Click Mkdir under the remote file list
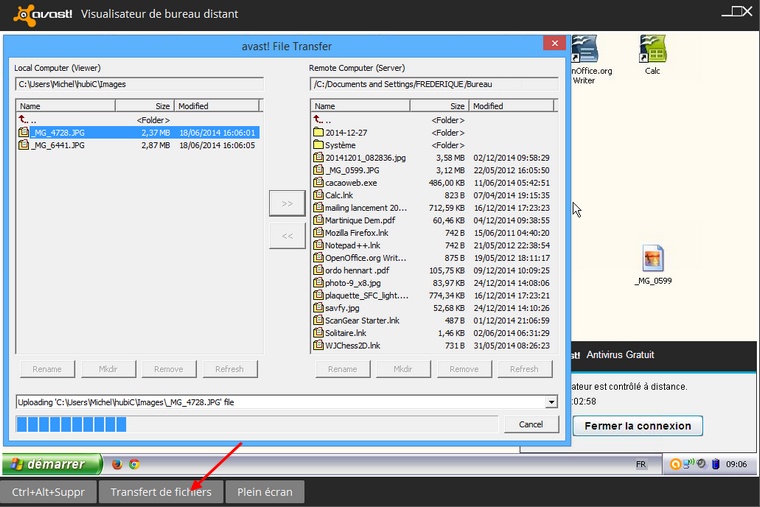Image resolution: width=760 pixels, height=507 pixels. pyautogui.click(x=403, y=369)
